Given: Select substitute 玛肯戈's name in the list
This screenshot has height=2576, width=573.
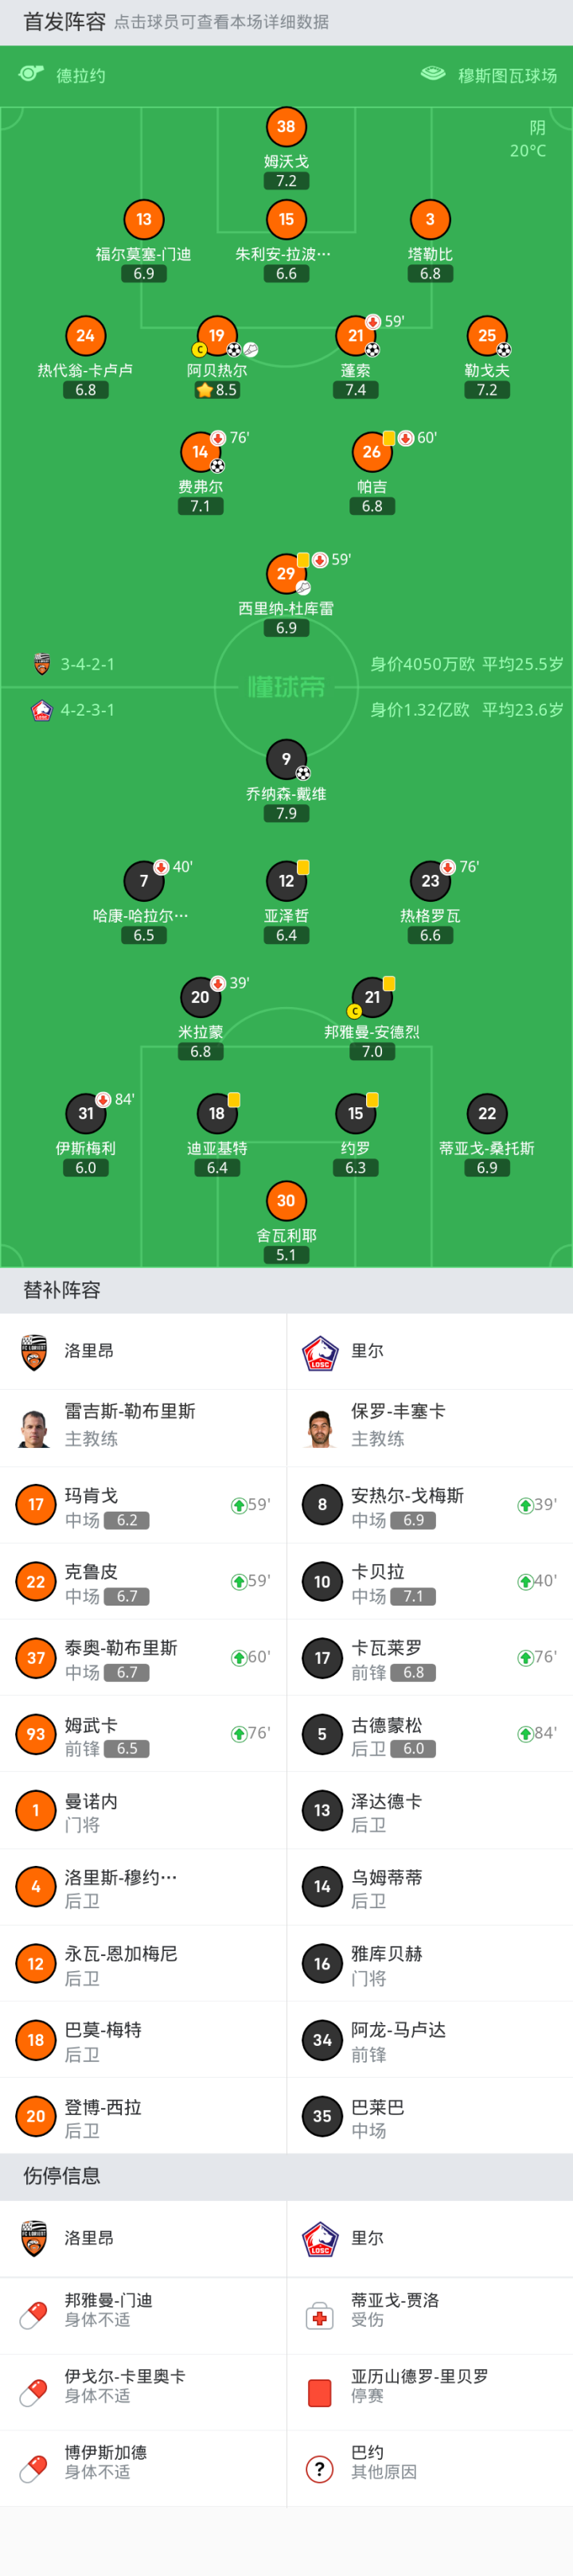Looking at the screenshot, I should click(x=91, y=1495).
